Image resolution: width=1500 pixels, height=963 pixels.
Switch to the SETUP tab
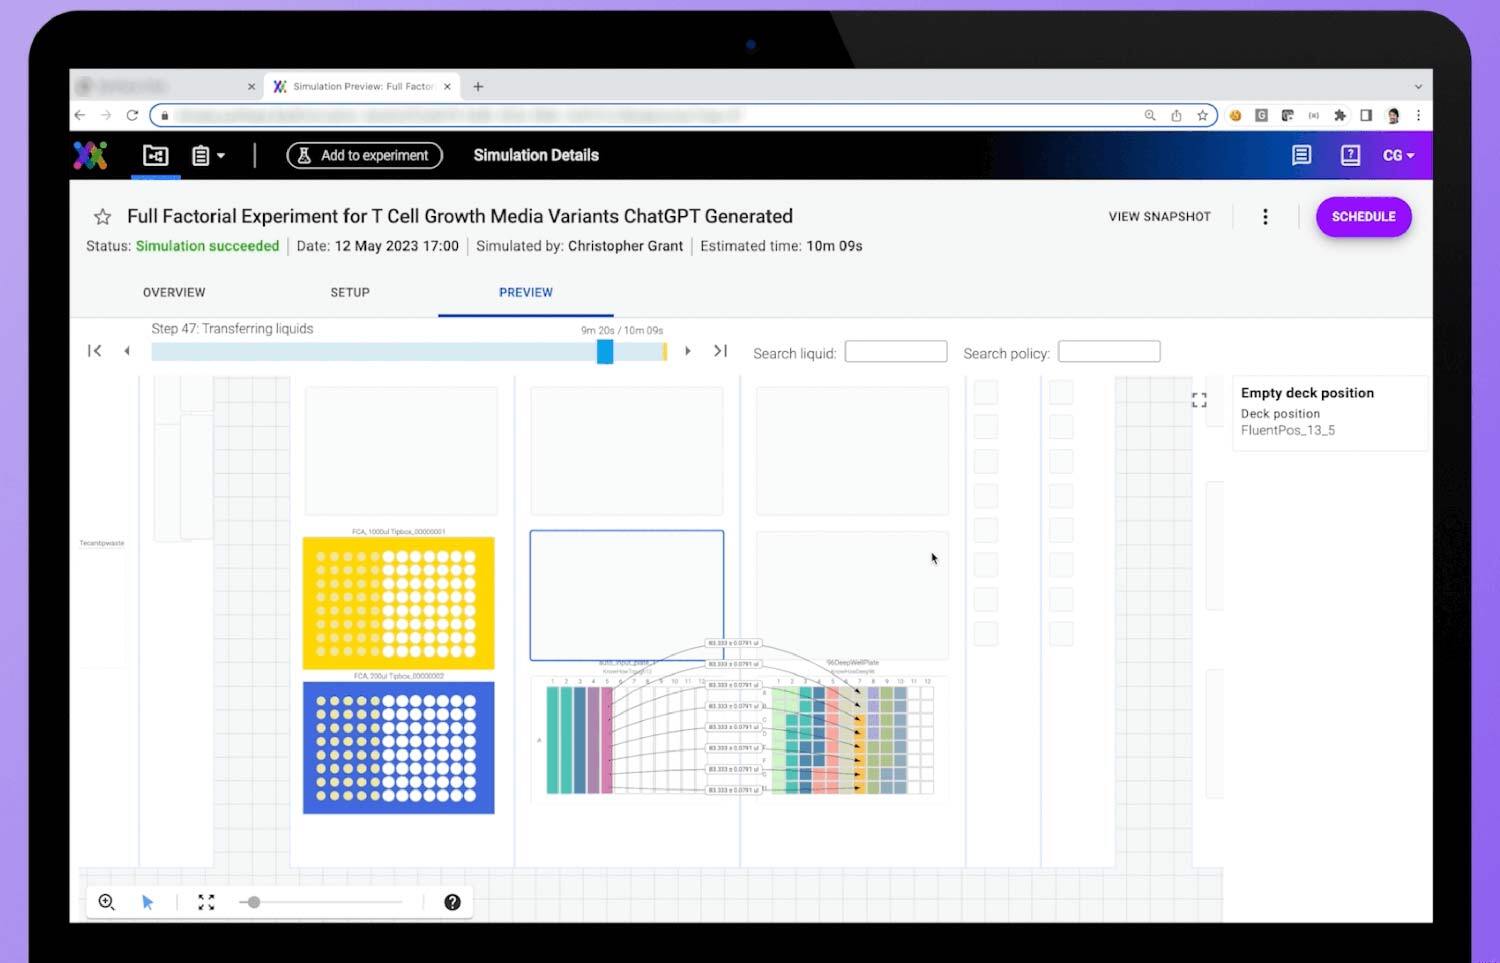(x=349, y=292)
